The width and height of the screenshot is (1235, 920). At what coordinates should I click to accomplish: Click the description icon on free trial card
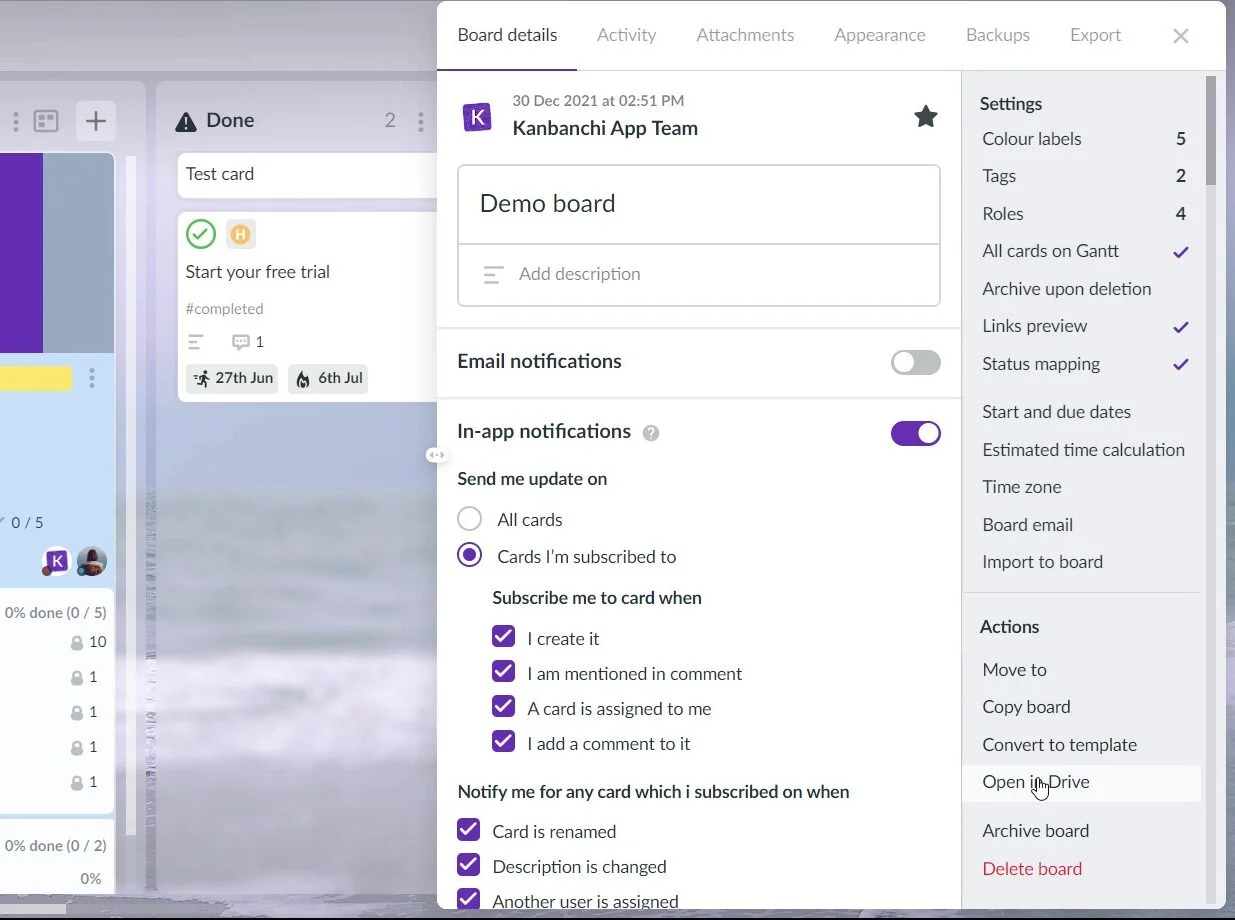(x=196, y=342)
